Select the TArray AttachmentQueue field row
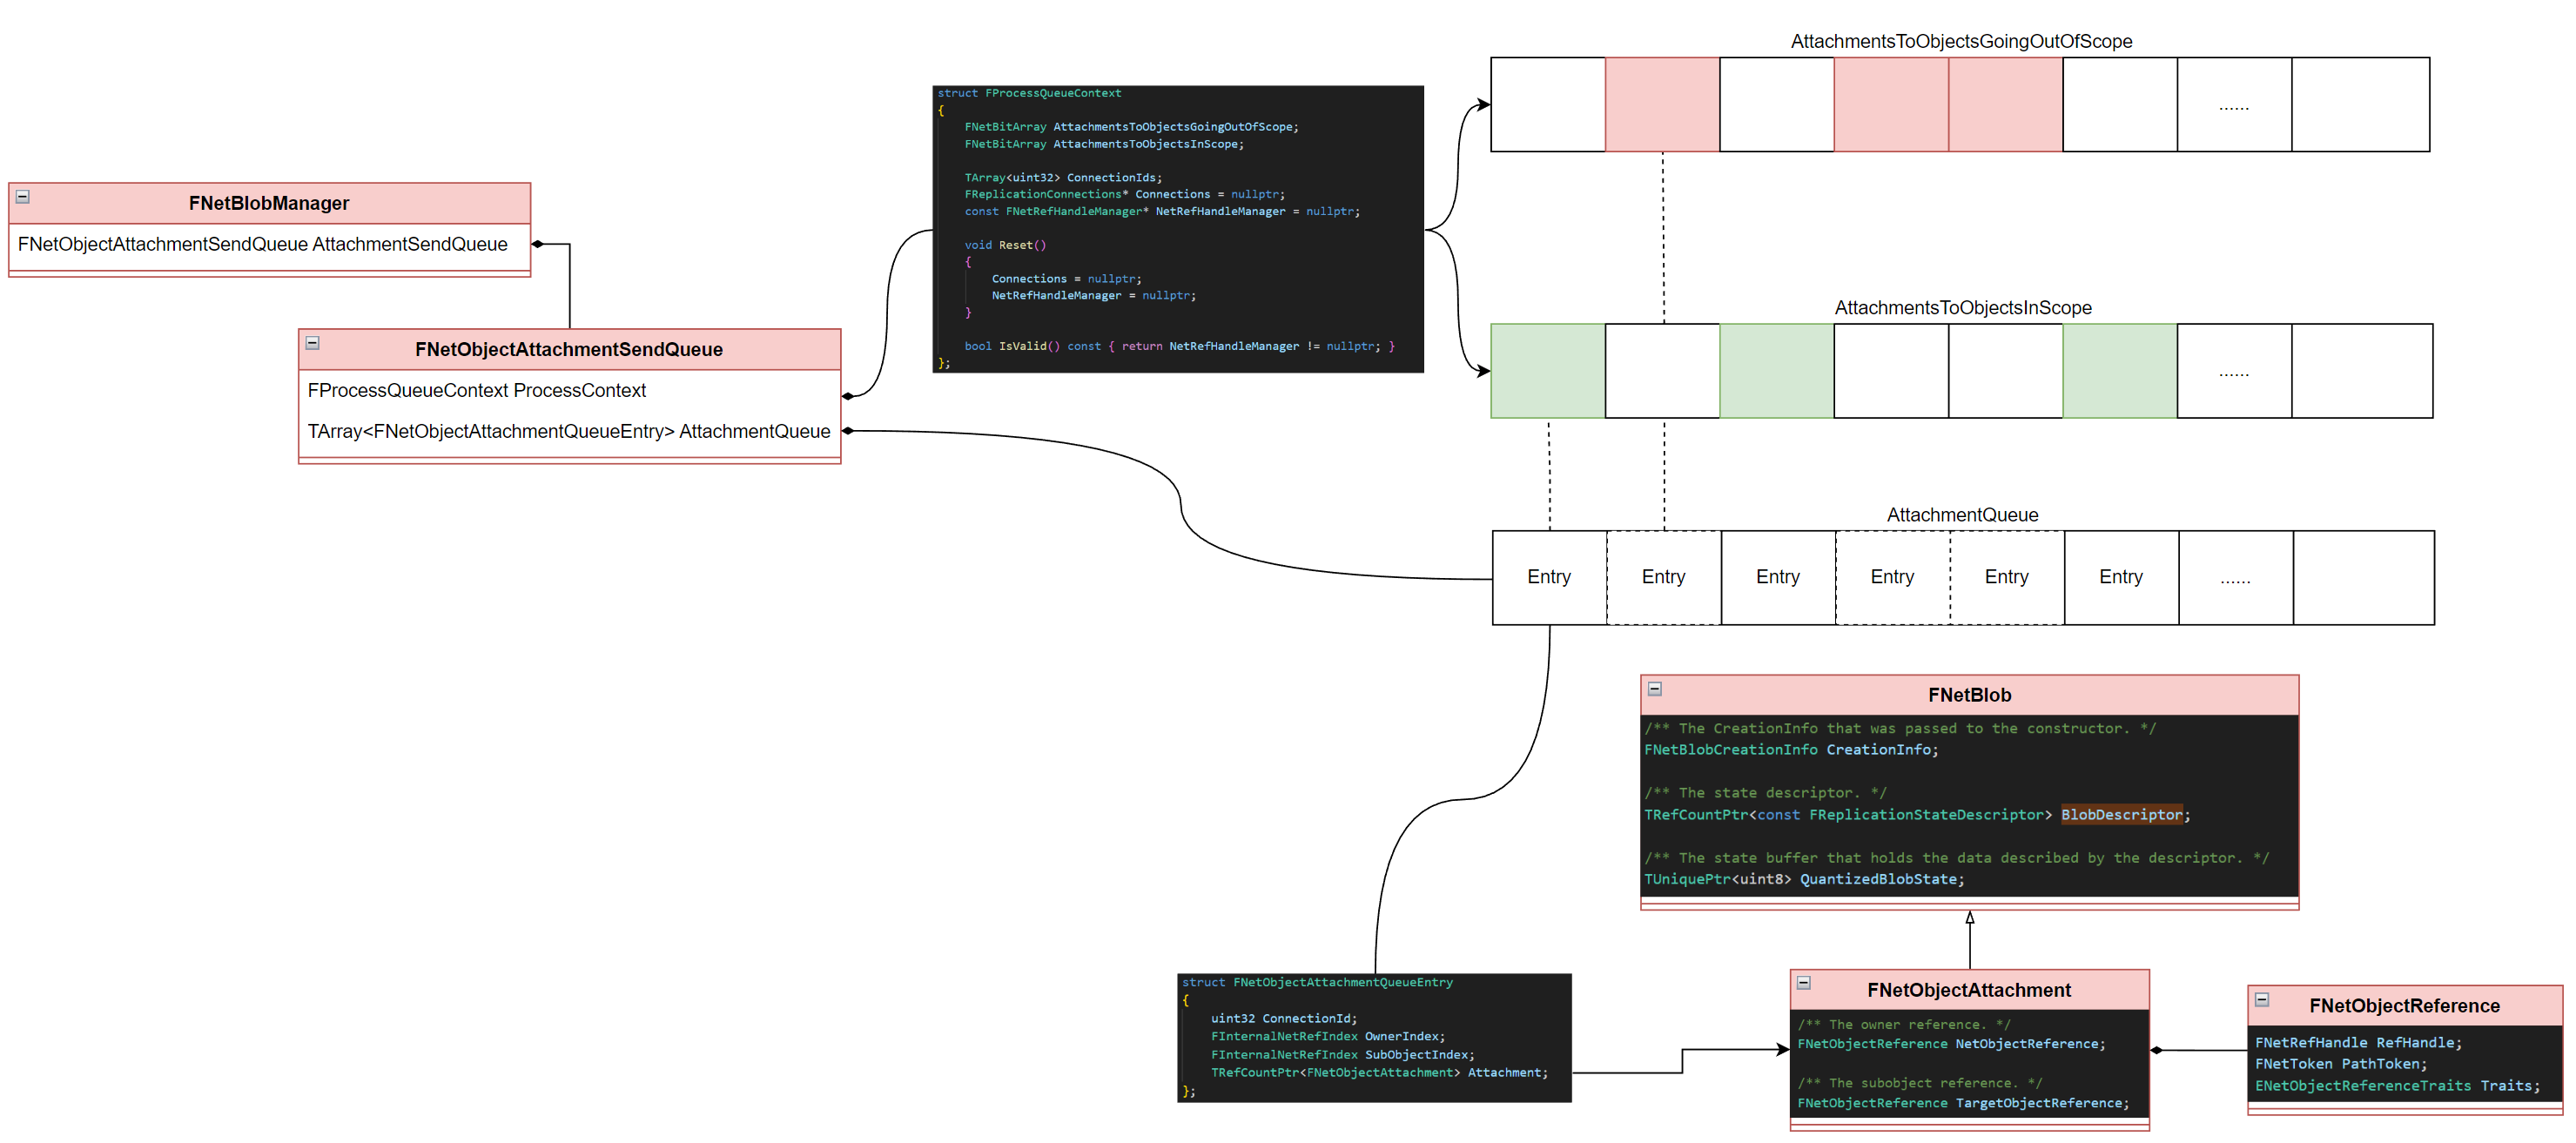This screenshot has width=2576, height=1143. 568,432
